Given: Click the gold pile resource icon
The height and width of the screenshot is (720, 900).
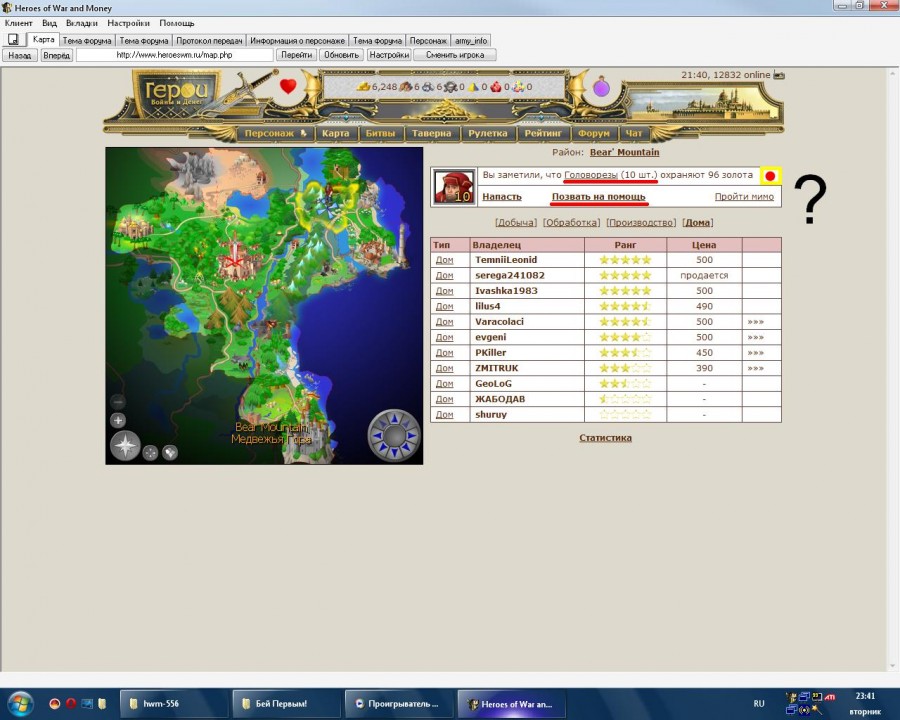Looking at the screenshot, I should (x=364, y=87).
